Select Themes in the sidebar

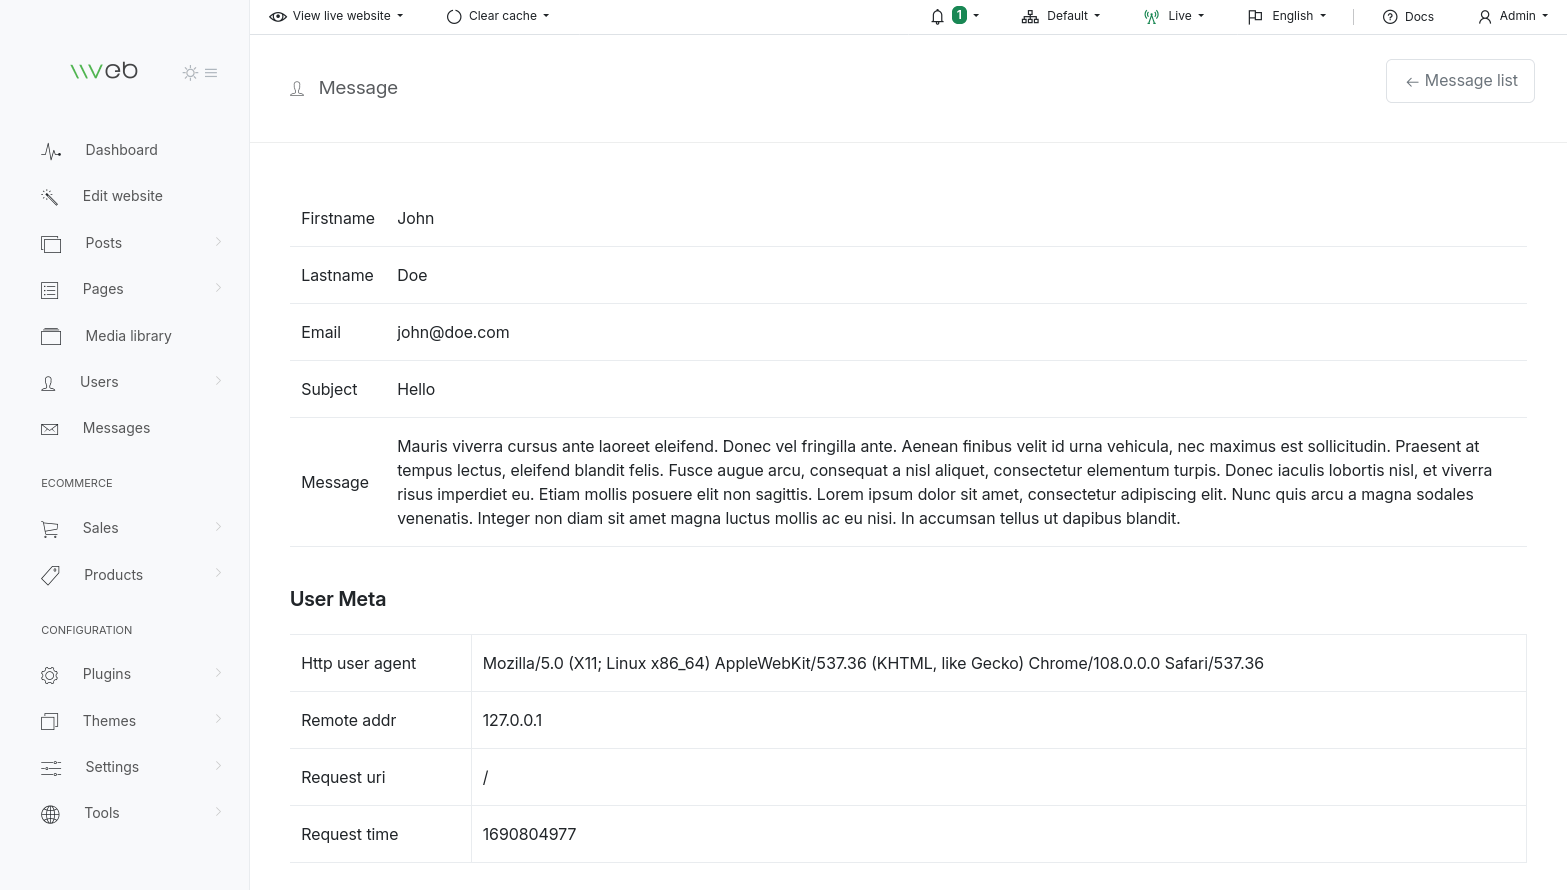[x=109, y=721]
